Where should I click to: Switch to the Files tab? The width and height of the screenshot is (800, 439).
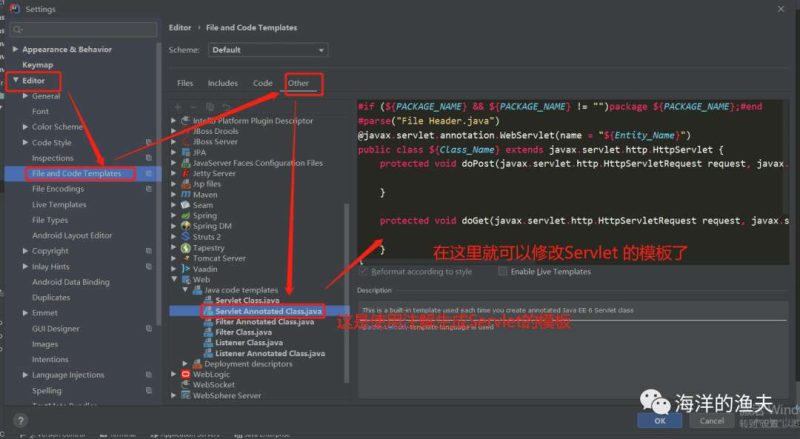[185, 83]
